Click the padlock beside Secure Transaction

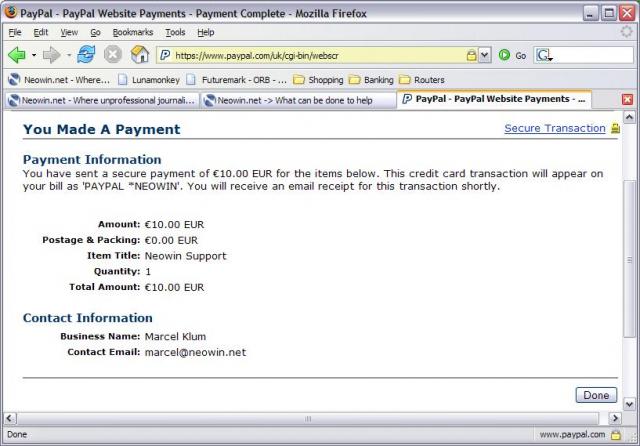pyautogui.click(x=615, y=129)
